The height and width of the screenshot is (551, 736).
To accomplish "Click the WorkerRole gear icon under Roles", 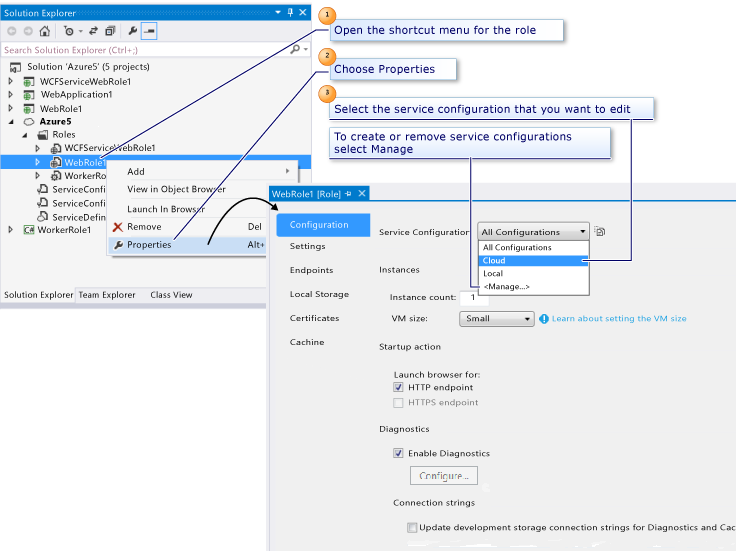I will (x=55, y=176).
